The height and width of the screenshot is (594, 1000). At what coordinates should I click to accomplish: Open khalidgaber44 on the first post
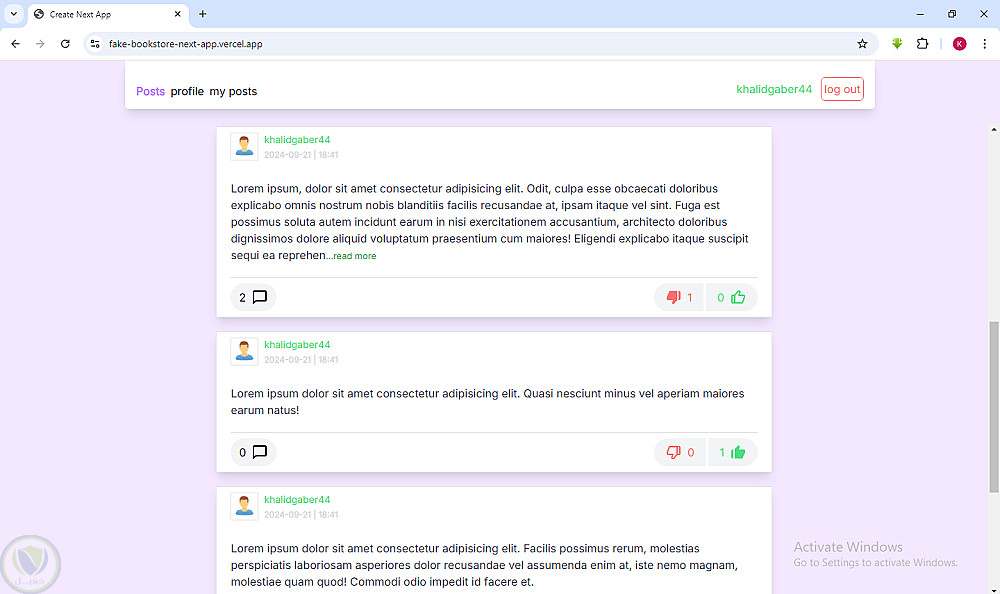point(297,140)
